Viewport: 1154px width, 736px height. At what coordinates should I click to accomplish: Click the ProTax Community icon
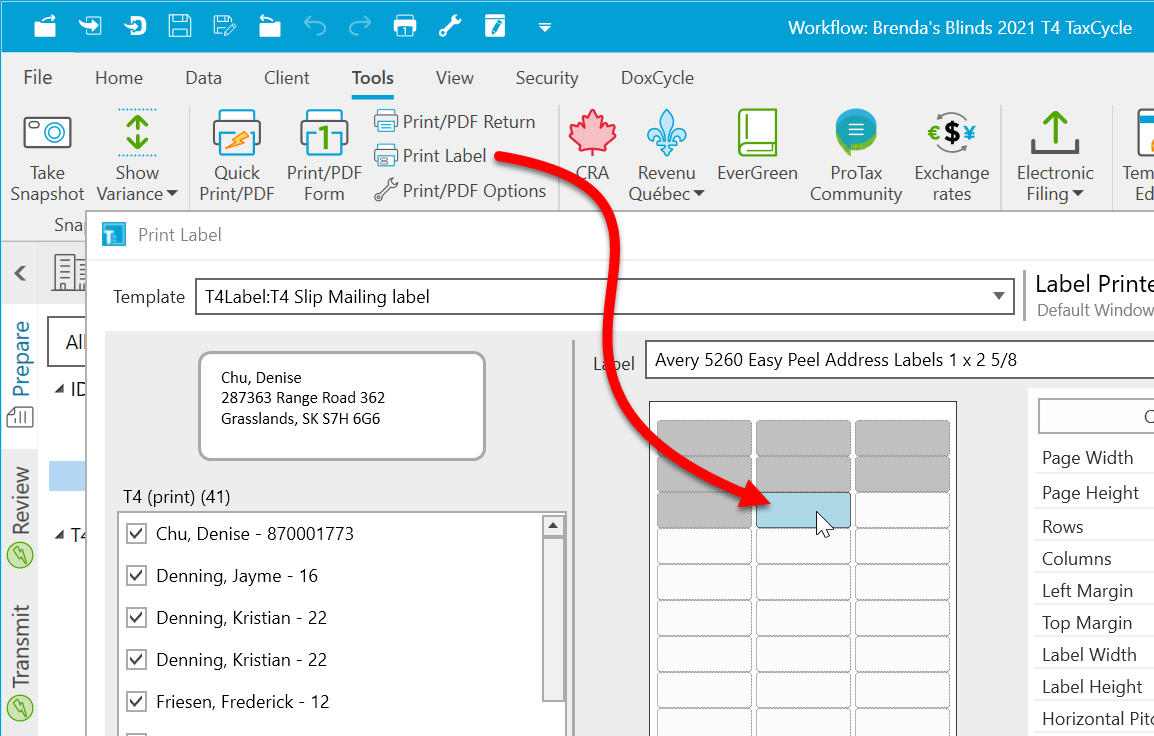(856, 132)
